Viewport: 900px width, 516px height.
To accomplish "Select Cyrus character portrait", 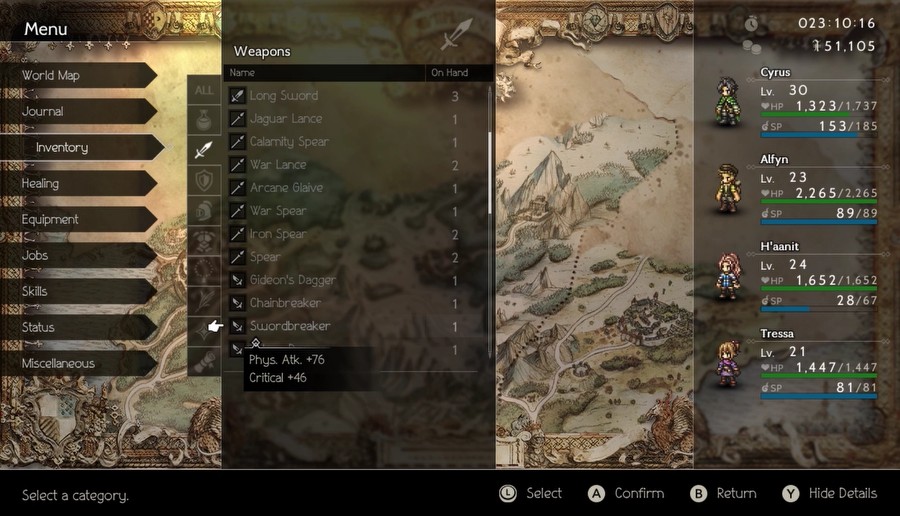I will tap(727, 102).
